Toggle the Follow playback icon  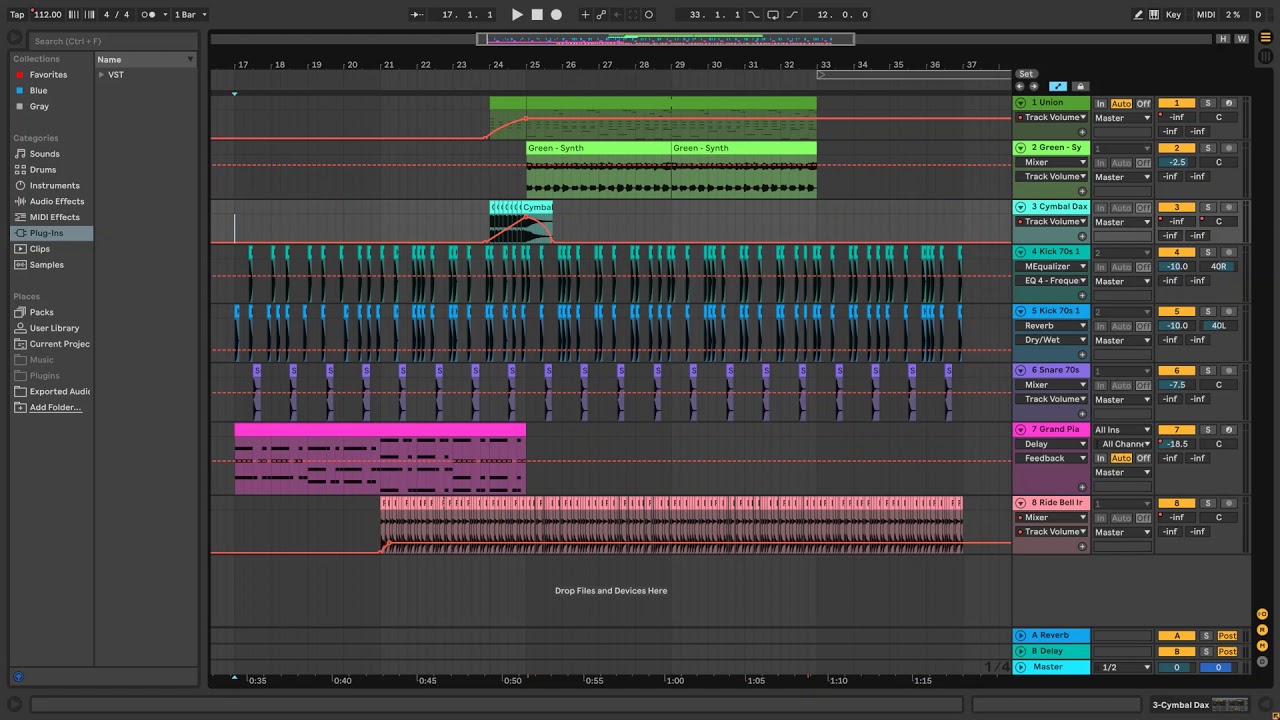[417, 15]
